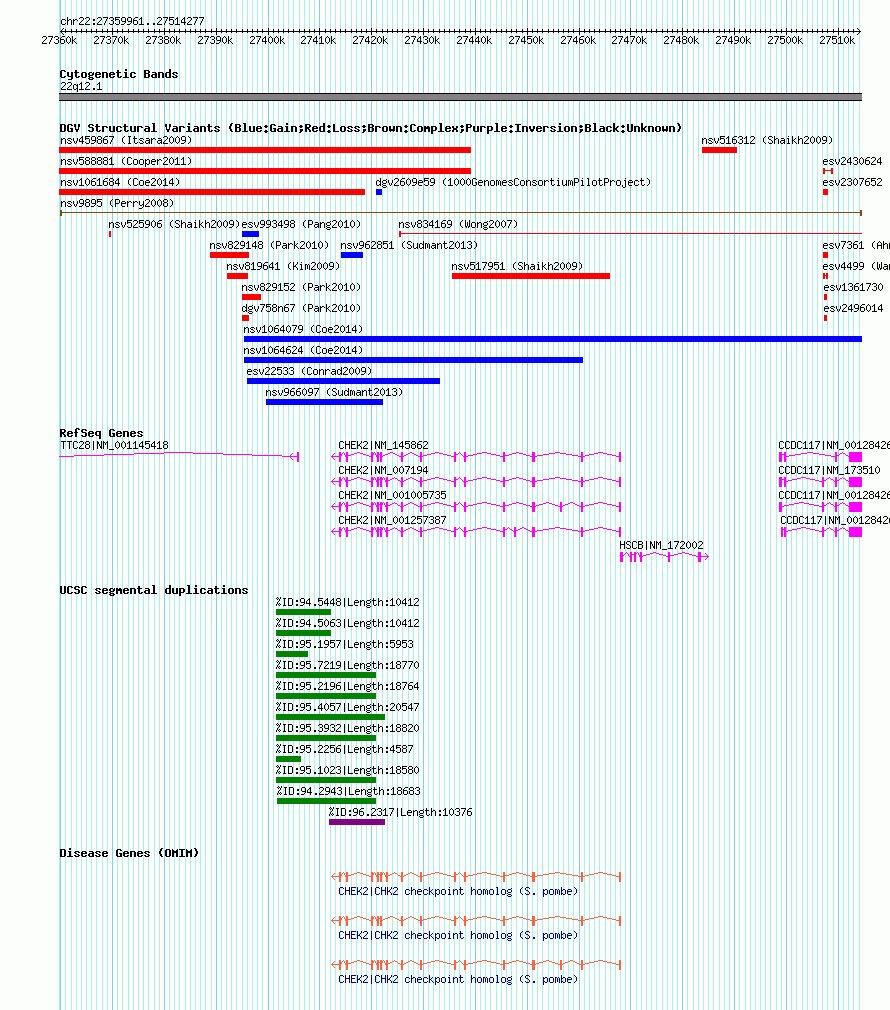Select dgv758n67 (Park2010) label

(301, 309)
